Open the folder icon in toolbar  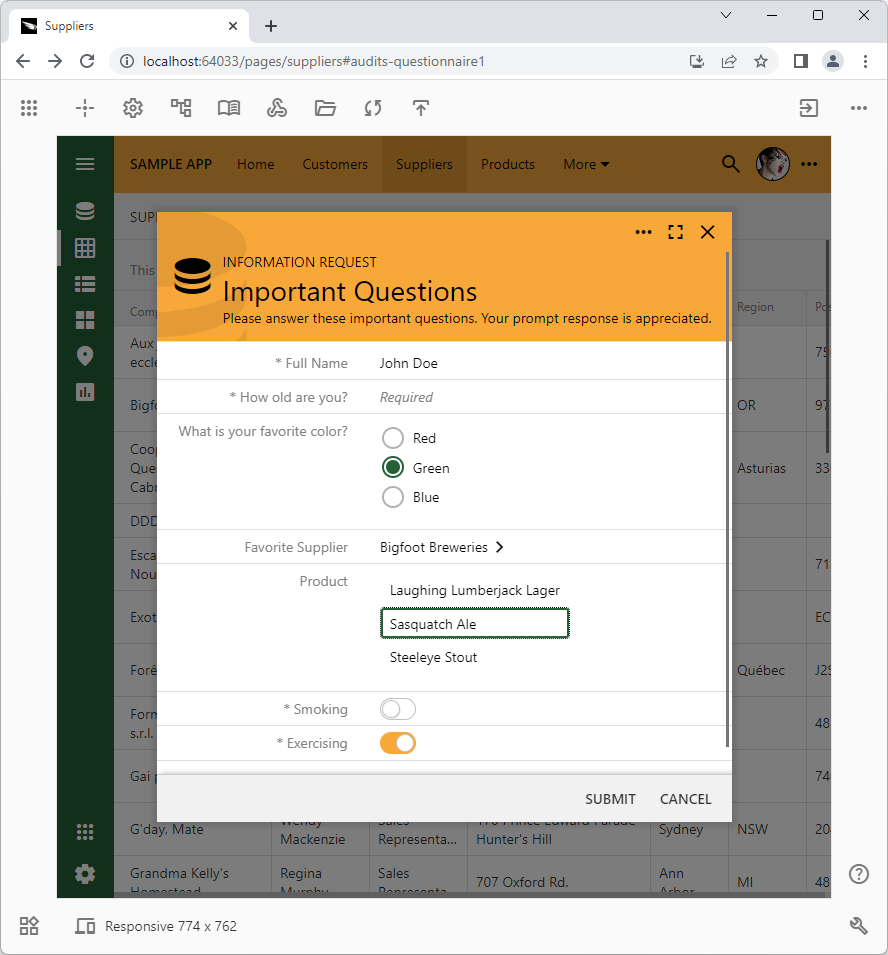325,108
